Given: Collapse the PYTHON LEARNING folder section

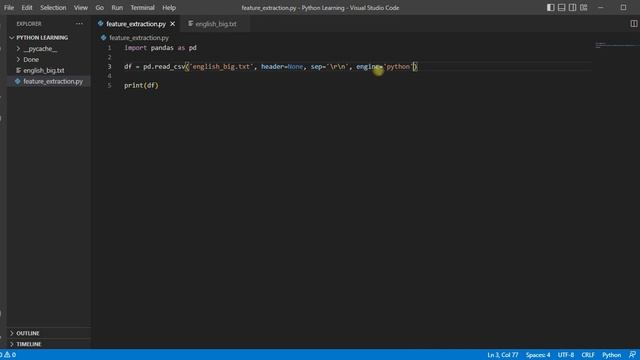Looking at the screenshot, I should tap(42, 38).
